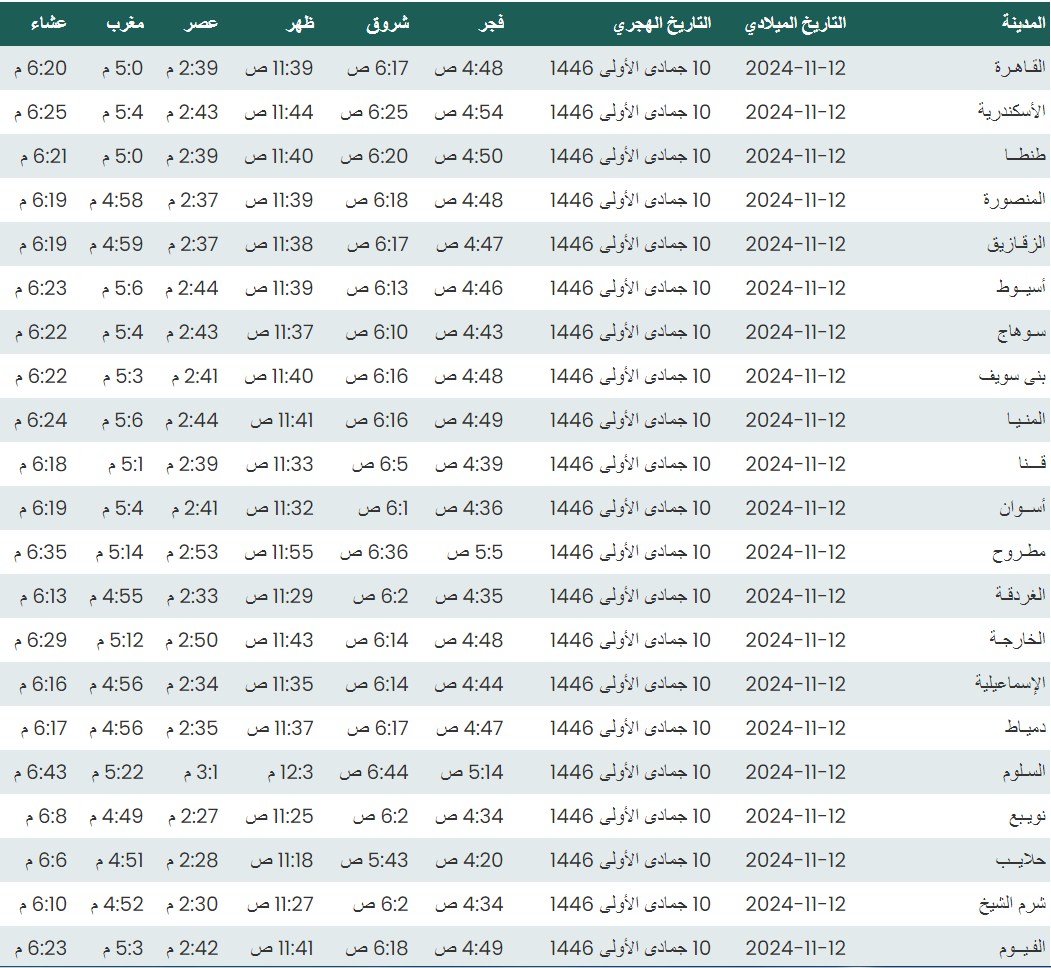The height and width of the screenshot is (968, 1051).
Task: Click the التاريخ الهجري column header
Action: (663, 23)
